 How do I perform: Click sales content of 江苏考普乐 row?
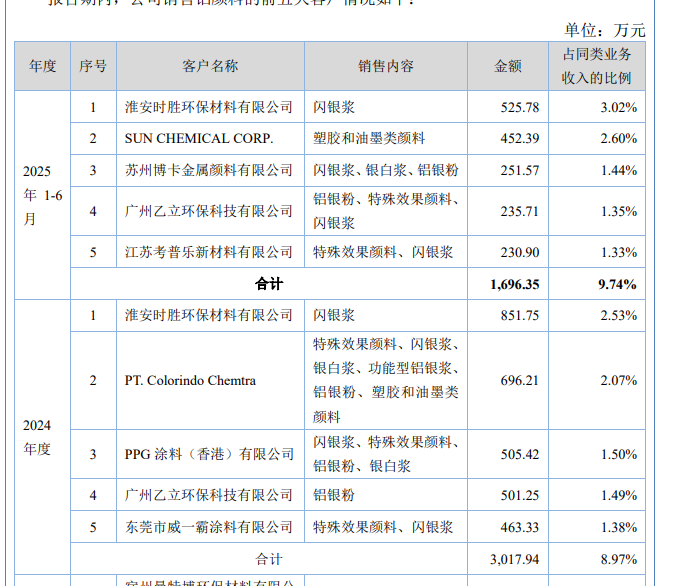pos(386,252)
